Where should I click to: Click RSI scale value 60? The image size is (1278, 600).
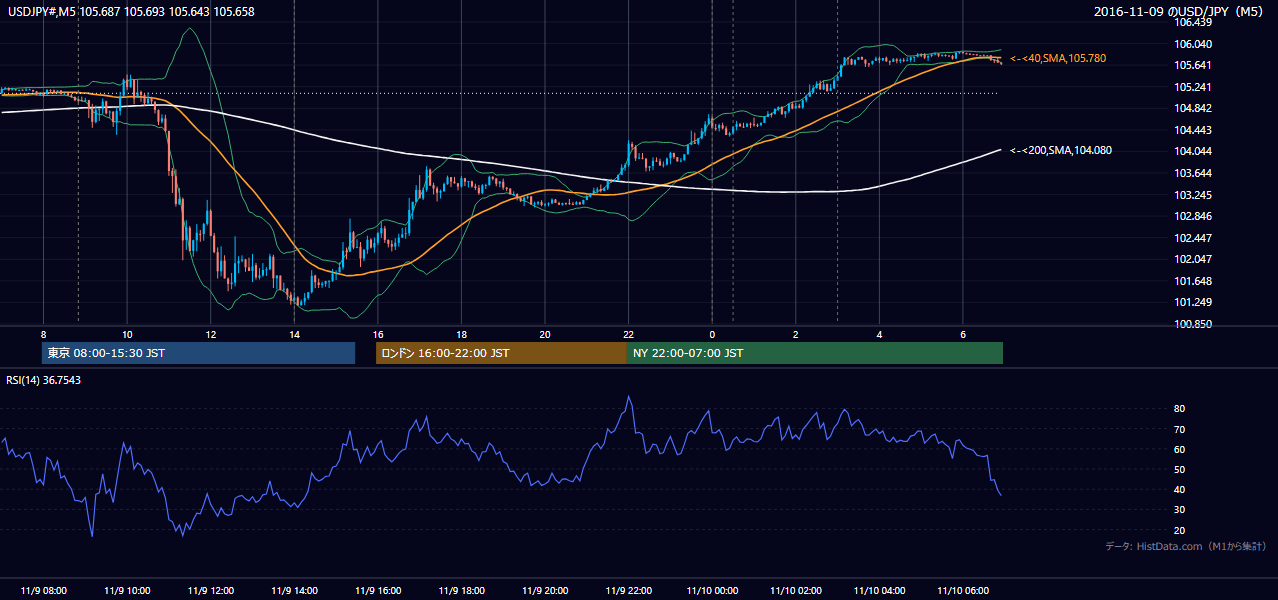tap(1180, 449)
